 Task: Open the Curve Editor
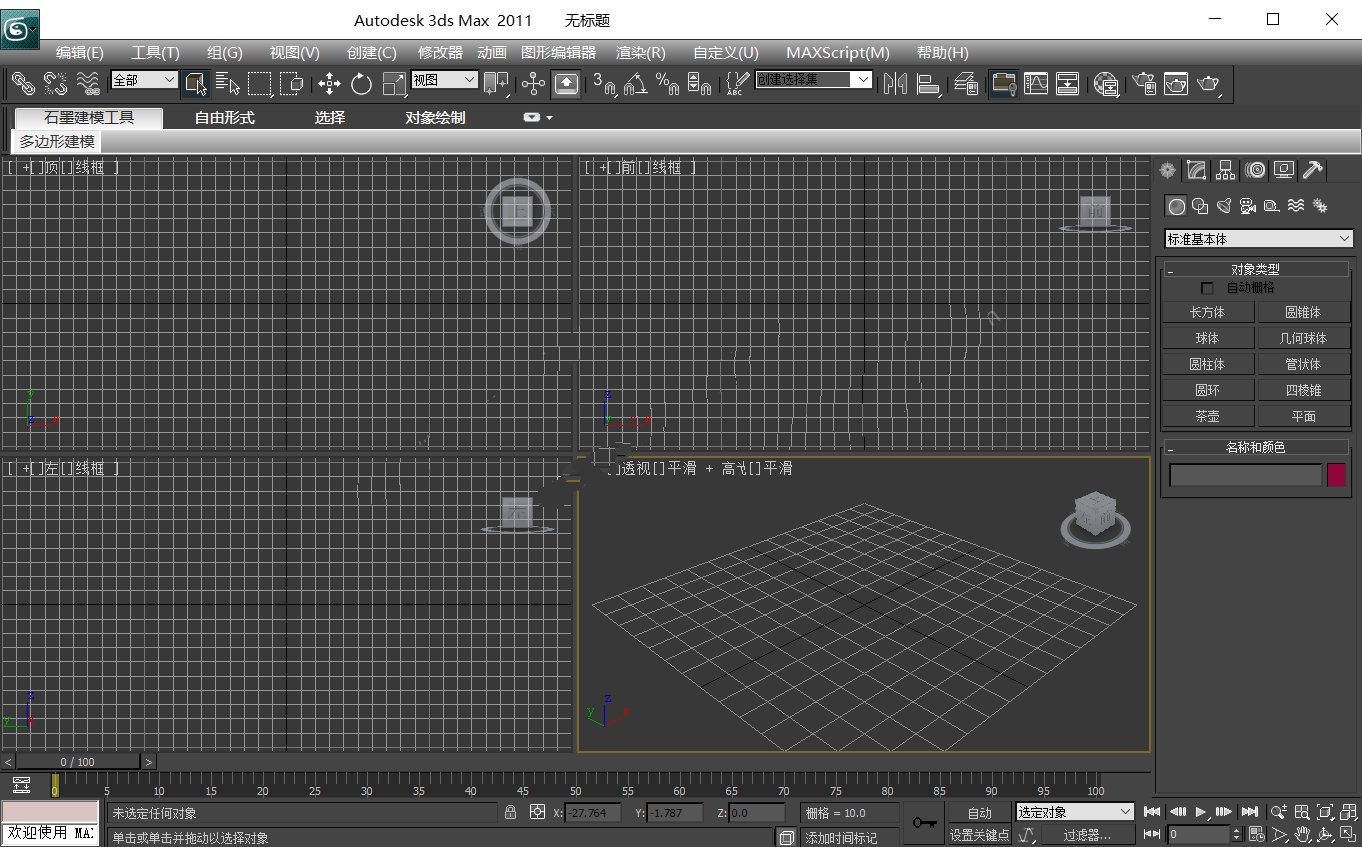click(1036, 84)
